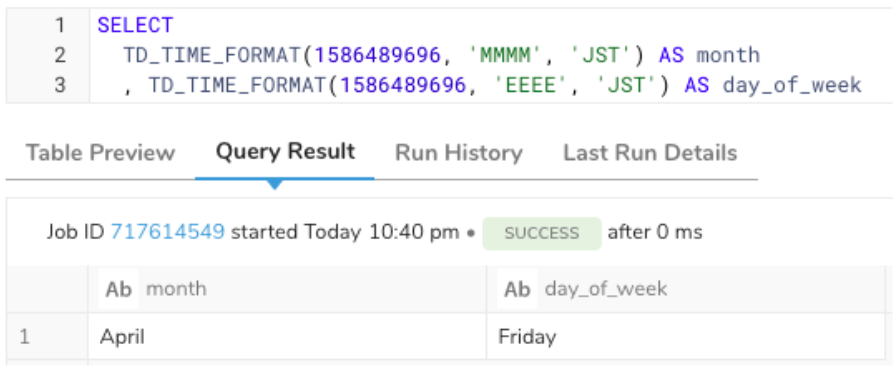The image size is (896, 385).
Task: Click line number 3 in editor gutter
Action: point(59,86)
